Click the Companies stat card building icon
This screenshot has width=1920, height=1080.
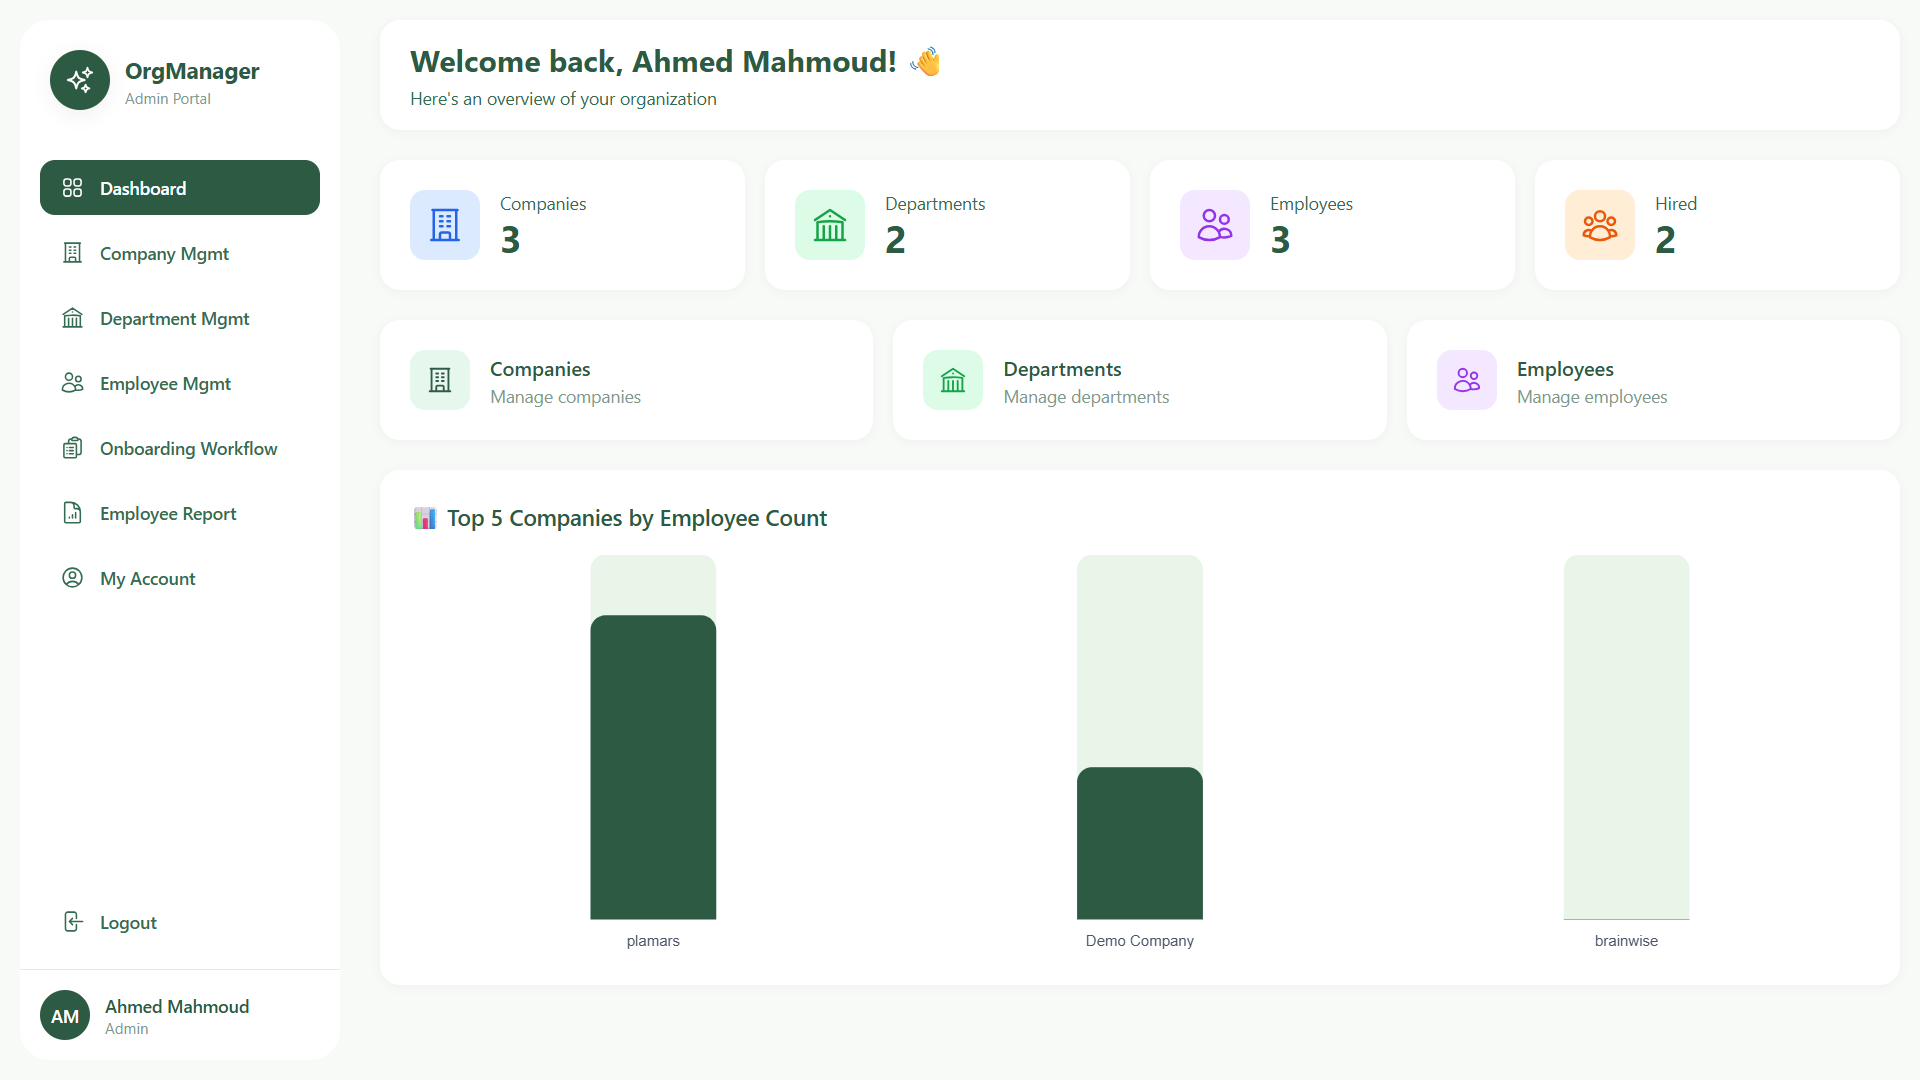point(444,225)
